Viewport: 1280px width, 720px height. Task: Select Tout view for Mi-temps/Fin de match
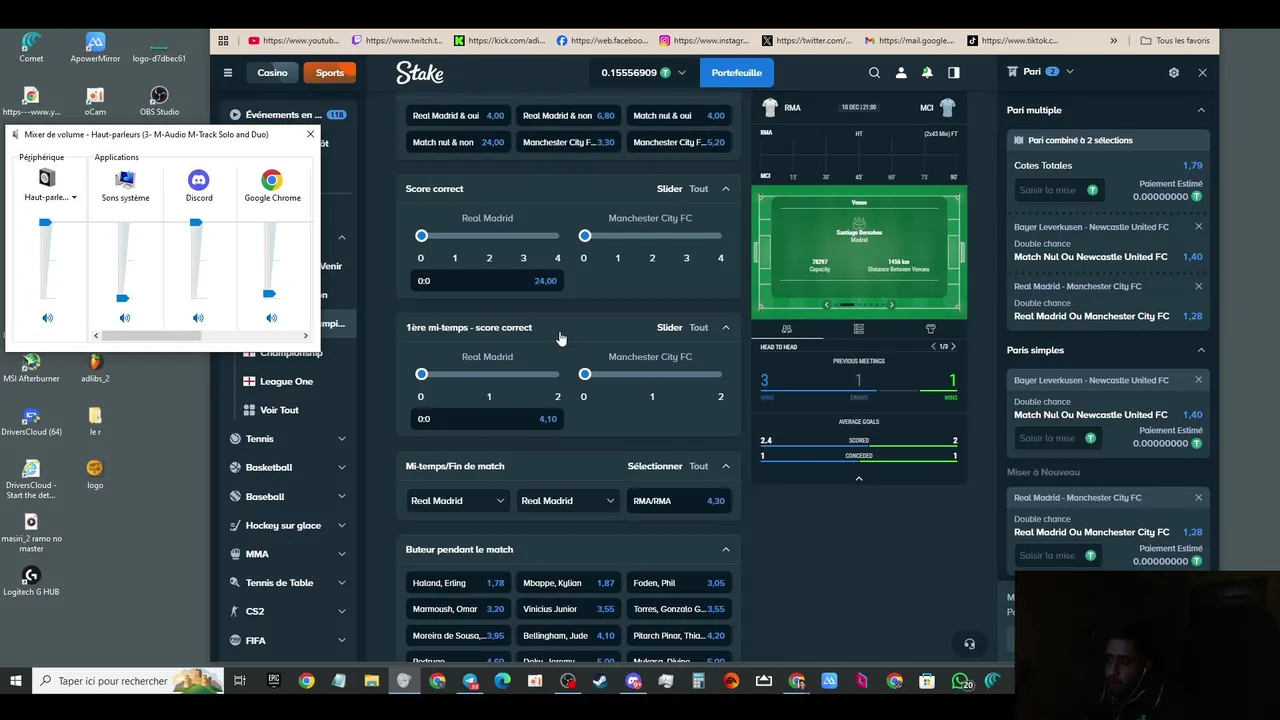[698, 466]
